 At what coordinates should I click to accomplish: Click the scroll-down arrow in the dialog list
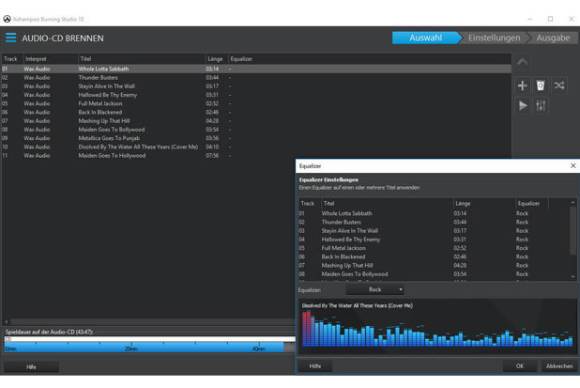pyautogui.click(x=573, y=276)
